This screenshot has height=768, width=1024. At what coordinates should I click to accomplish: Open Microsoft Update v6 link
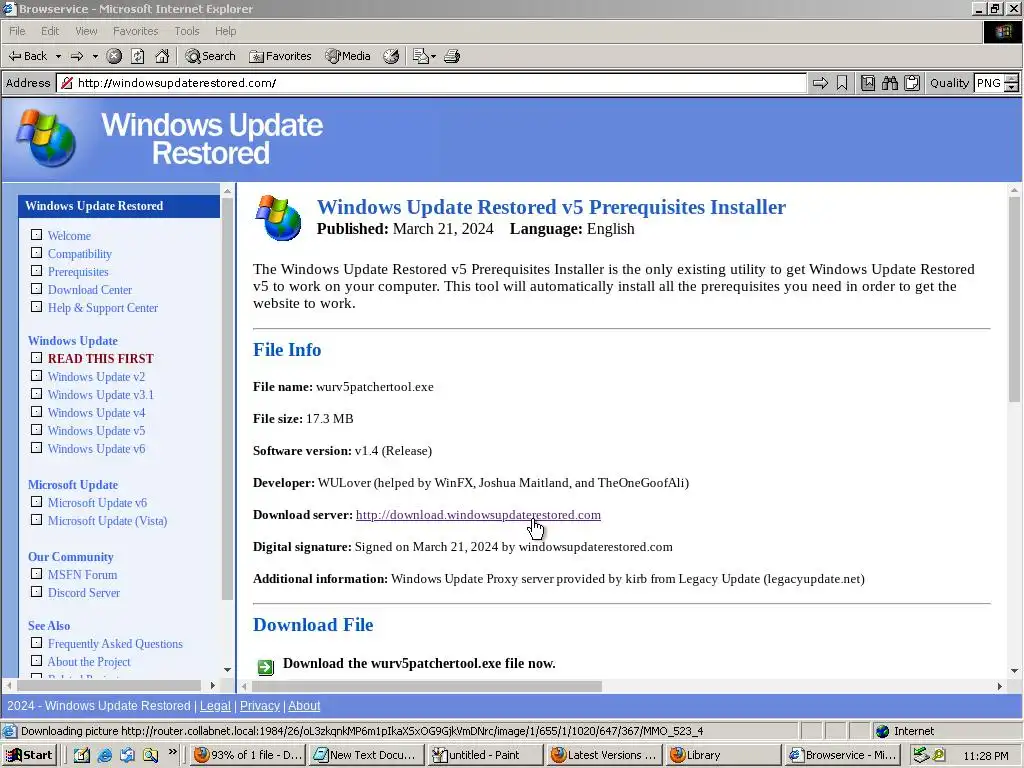[97, 503]
